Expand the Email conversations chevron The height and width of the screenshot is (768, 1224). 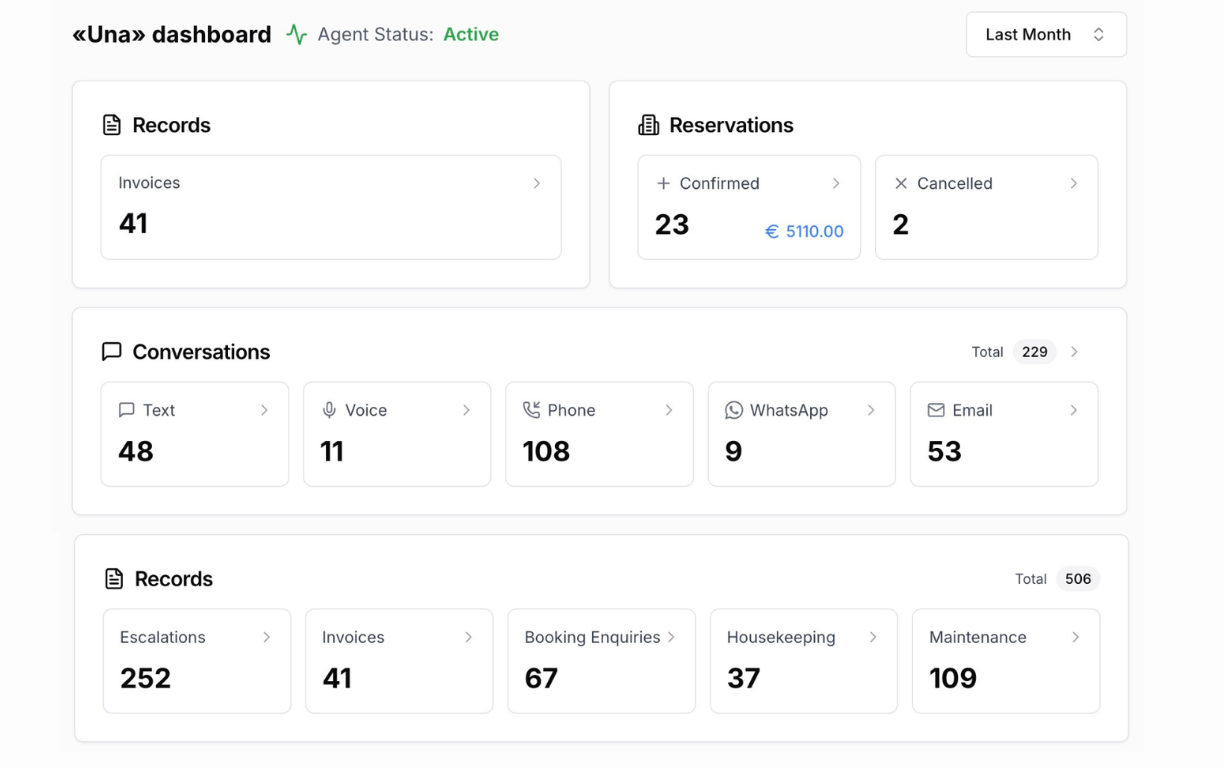1074,410
